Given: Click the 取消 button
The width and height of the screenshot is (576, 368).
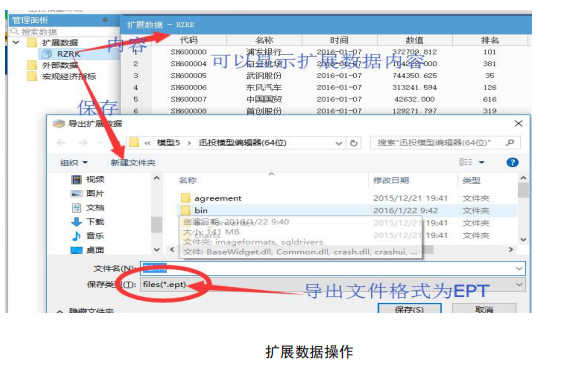Looking at the screenshot, I should (x=484, y=309).
